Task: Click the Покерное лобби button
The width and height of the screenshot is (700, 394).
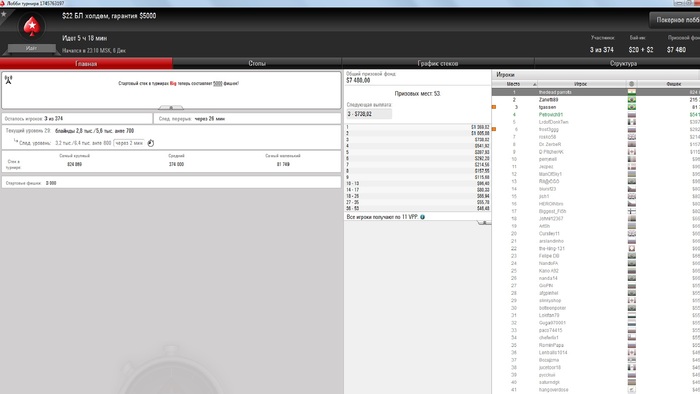Action: [675, 20]
